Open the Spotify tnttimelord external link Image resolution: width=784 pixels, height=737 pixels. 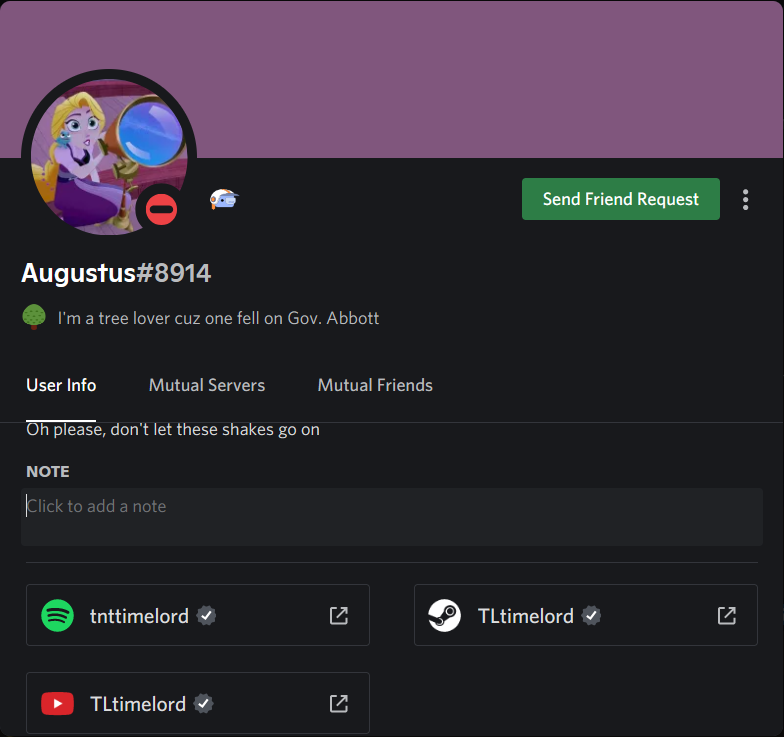point(338,616)
